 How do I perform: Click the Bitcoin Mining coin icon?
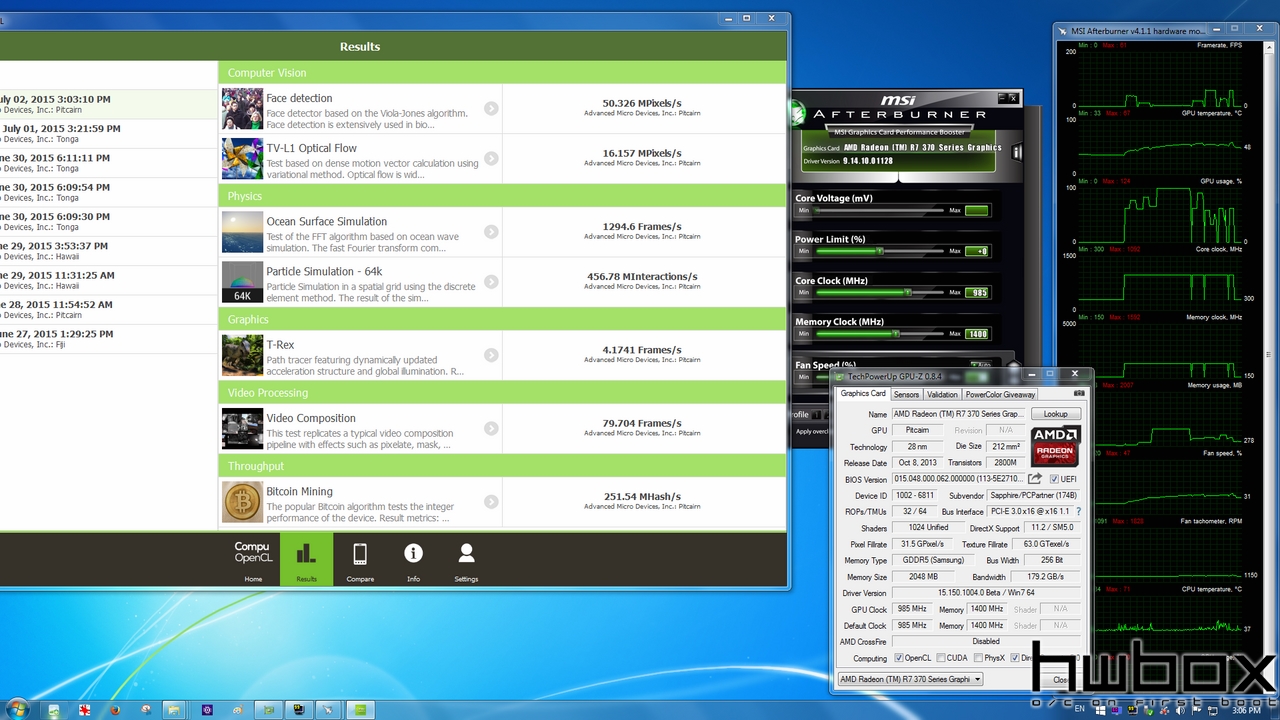[242, 502]
